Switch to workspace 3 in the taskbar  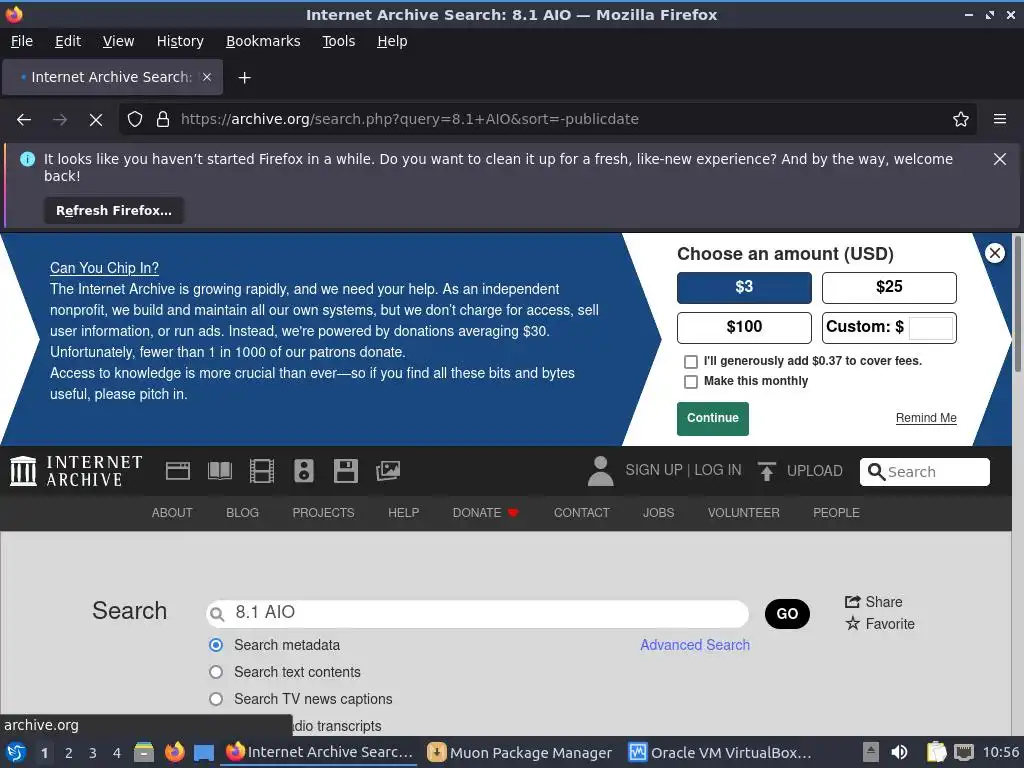(93, 753)
